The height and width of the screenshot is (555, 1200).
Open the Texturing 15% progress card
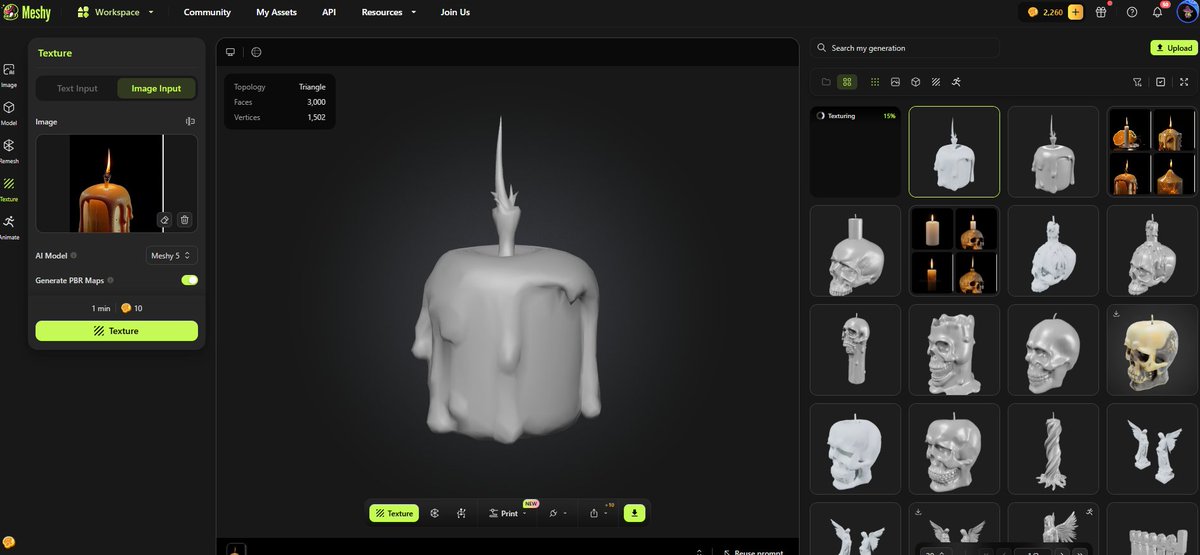pos(855,152)
